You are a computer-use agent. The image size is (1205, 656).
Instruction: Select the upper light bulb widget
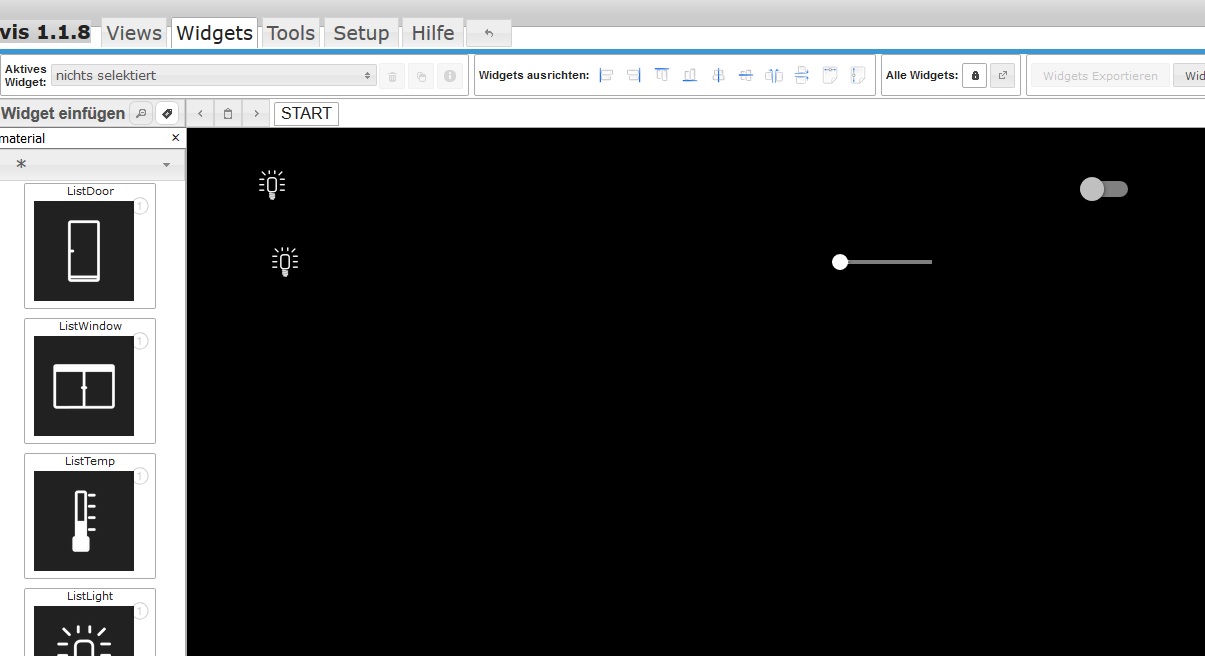coord(272,185)
